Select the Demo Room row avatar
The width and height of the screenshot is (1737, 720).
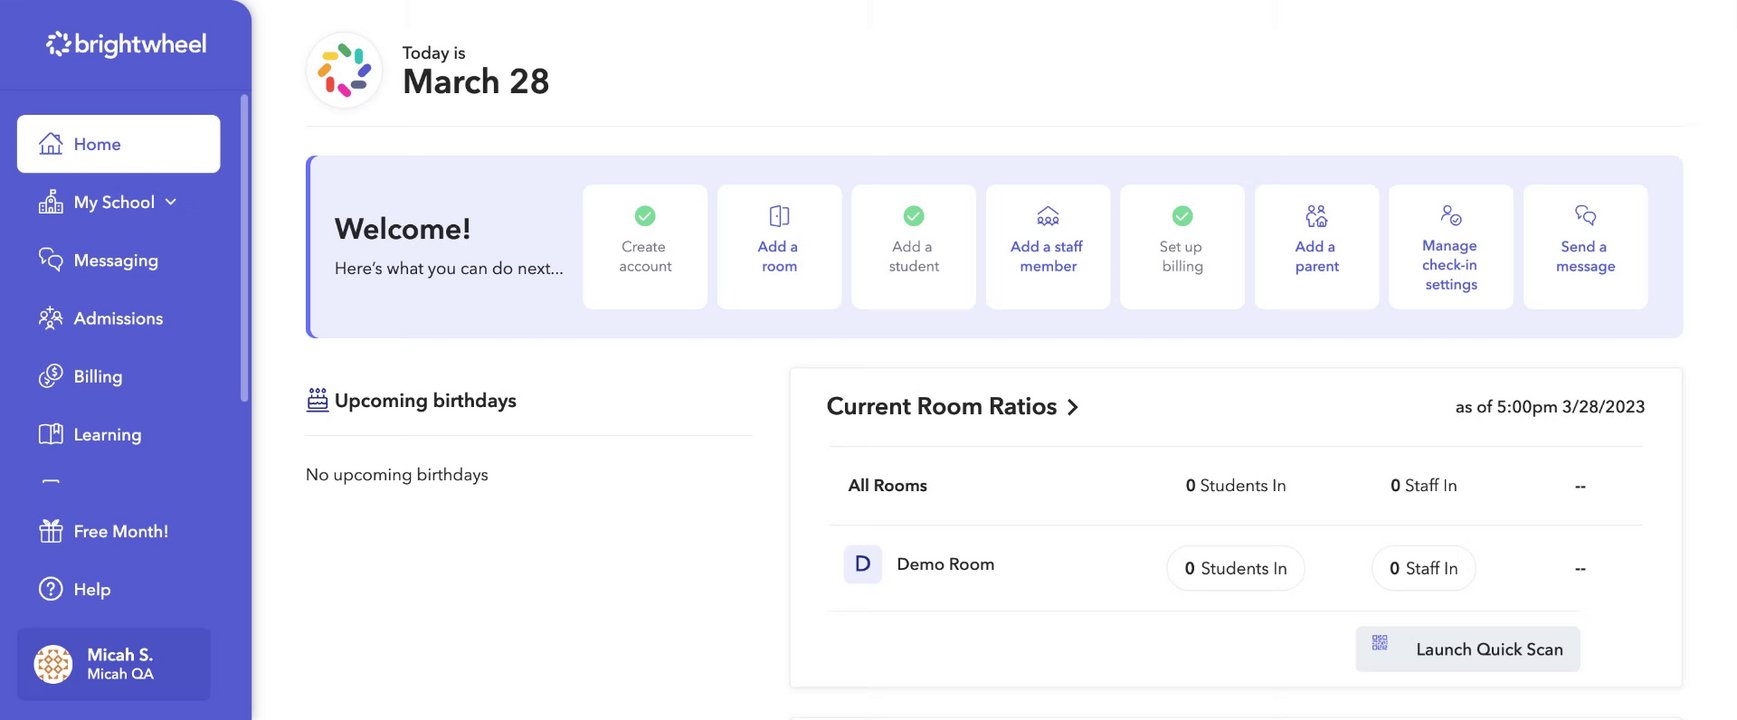pyautogui.click(x=862, y=564)
